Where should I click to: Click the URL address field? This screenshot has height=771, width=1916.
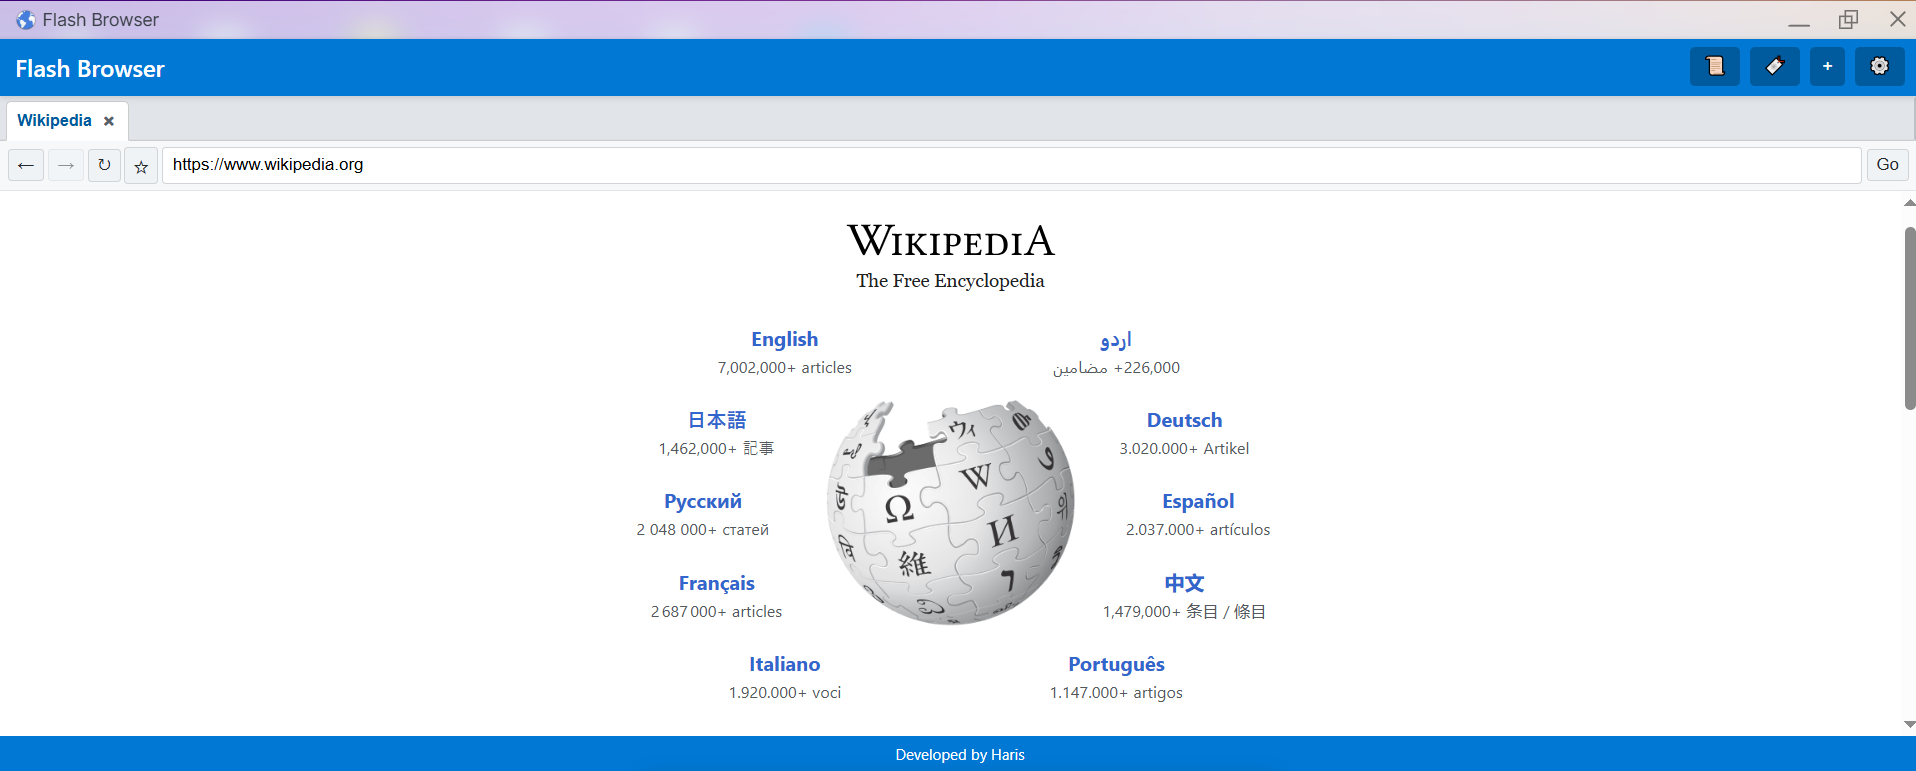tap(1011, 165)
